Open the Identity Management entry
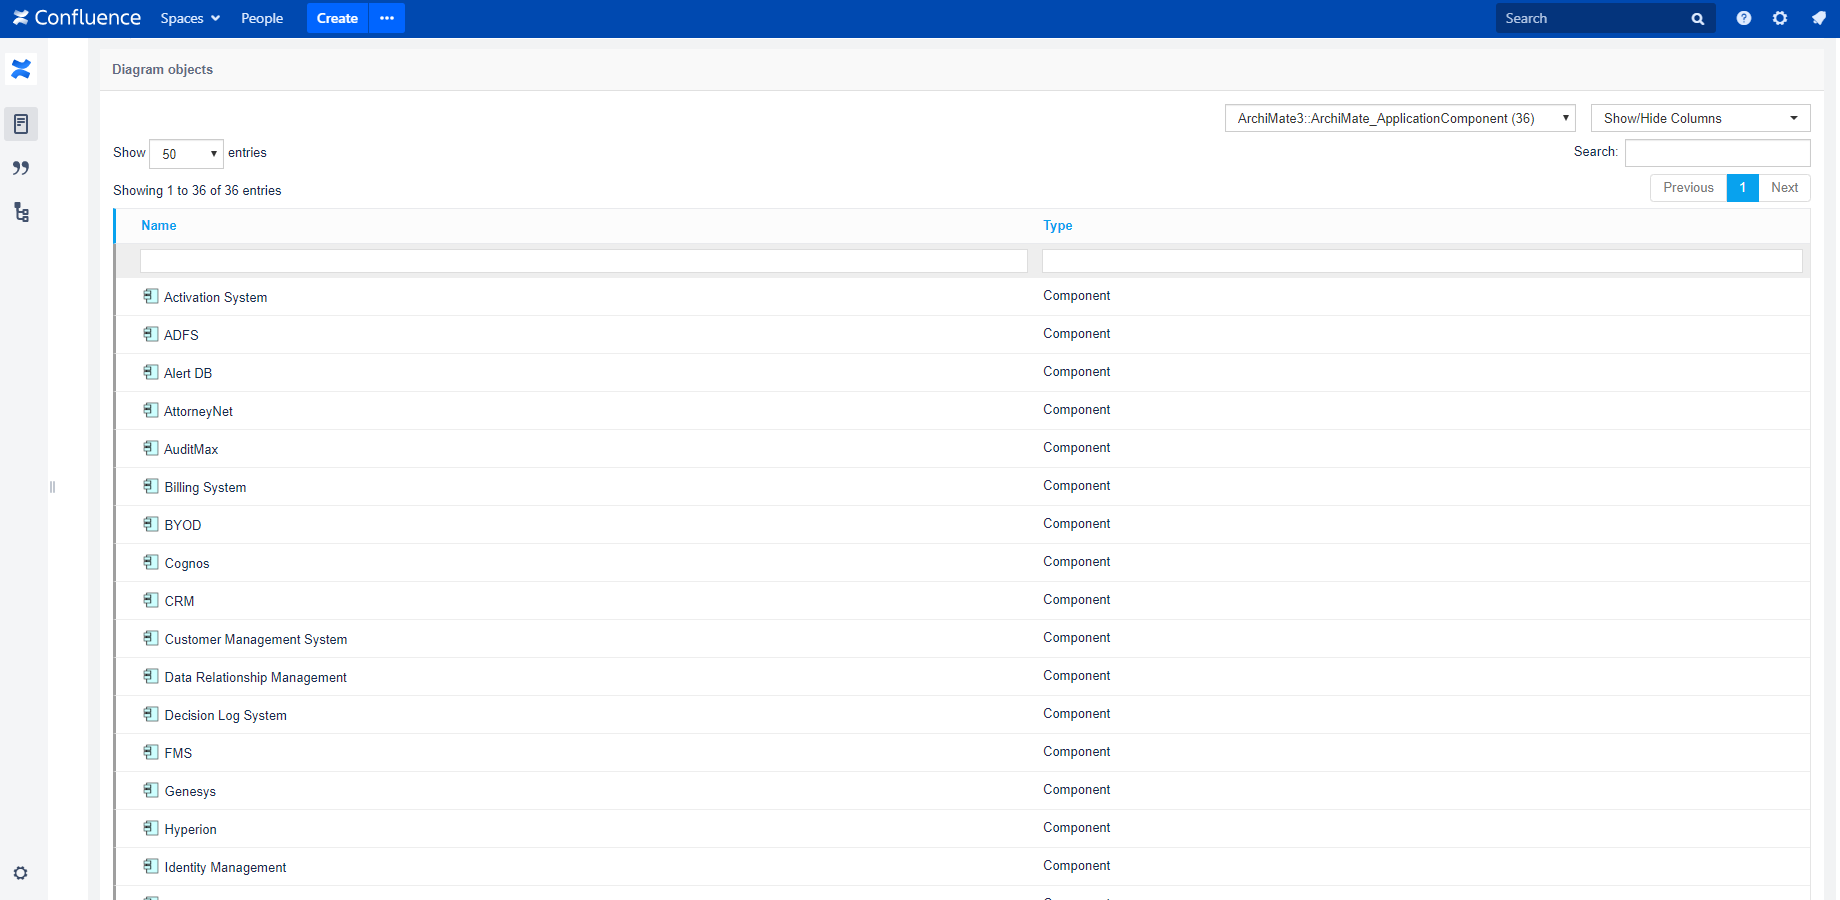This screenshot has width=1840, height=900. click(x=226, y=868)
